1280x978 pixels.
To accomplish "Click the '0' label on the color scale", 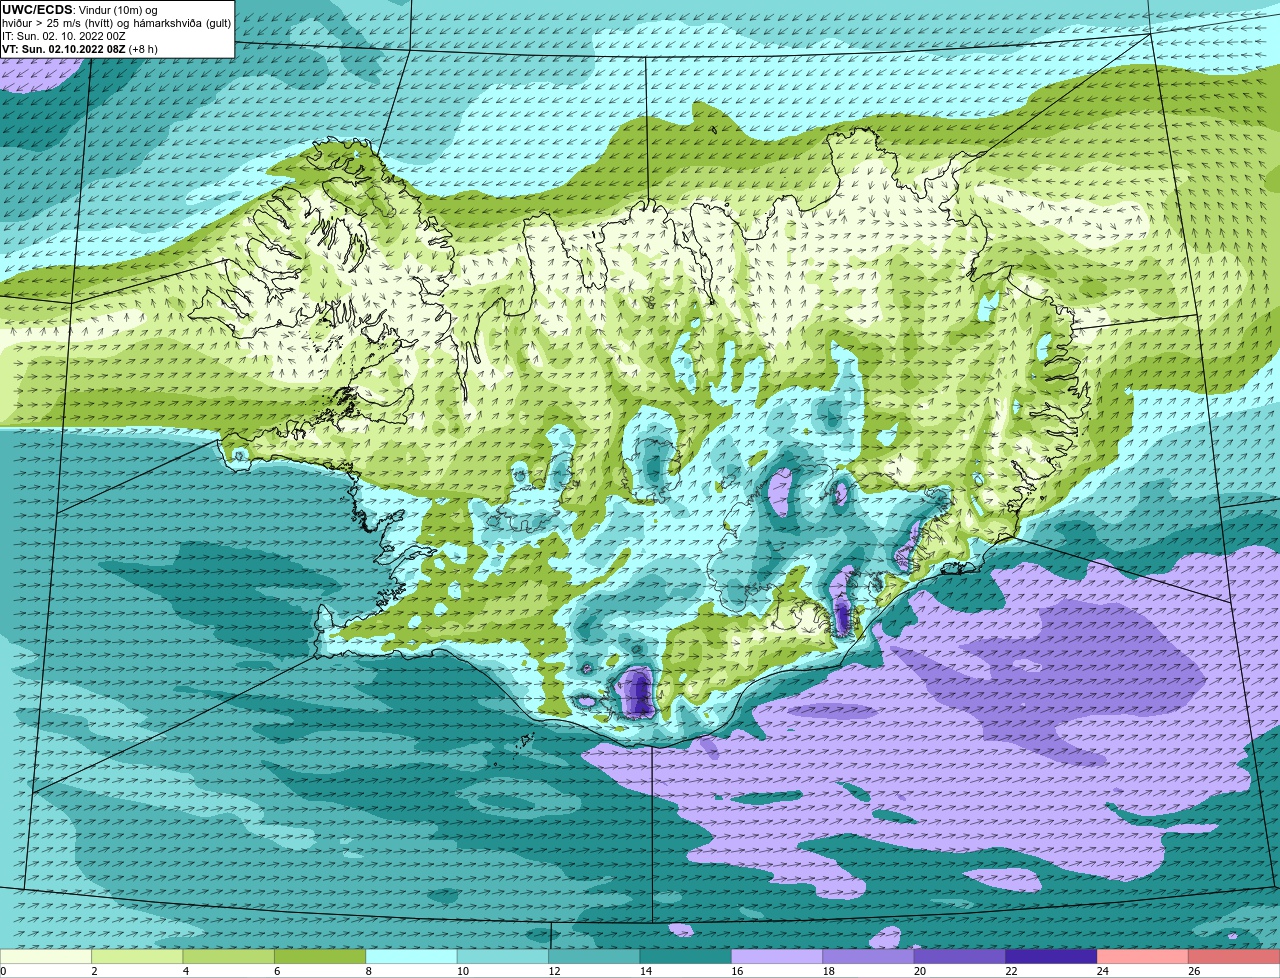I will [x=3, y=971].
